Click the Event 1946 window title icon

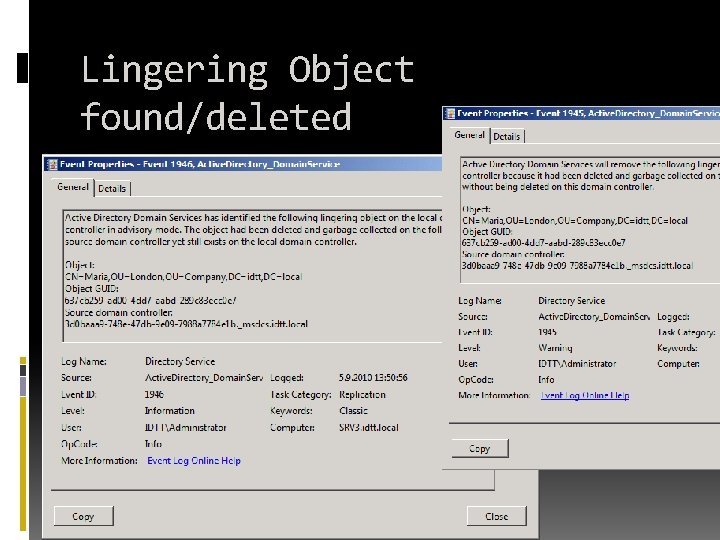pos(52,164)
